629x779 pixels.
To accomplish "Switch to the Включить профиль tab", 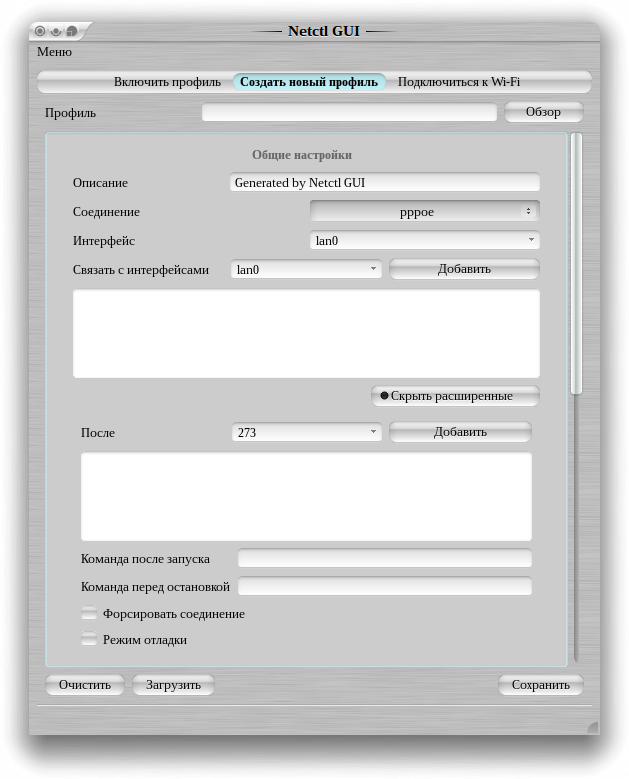I will [x=167, y=82].
